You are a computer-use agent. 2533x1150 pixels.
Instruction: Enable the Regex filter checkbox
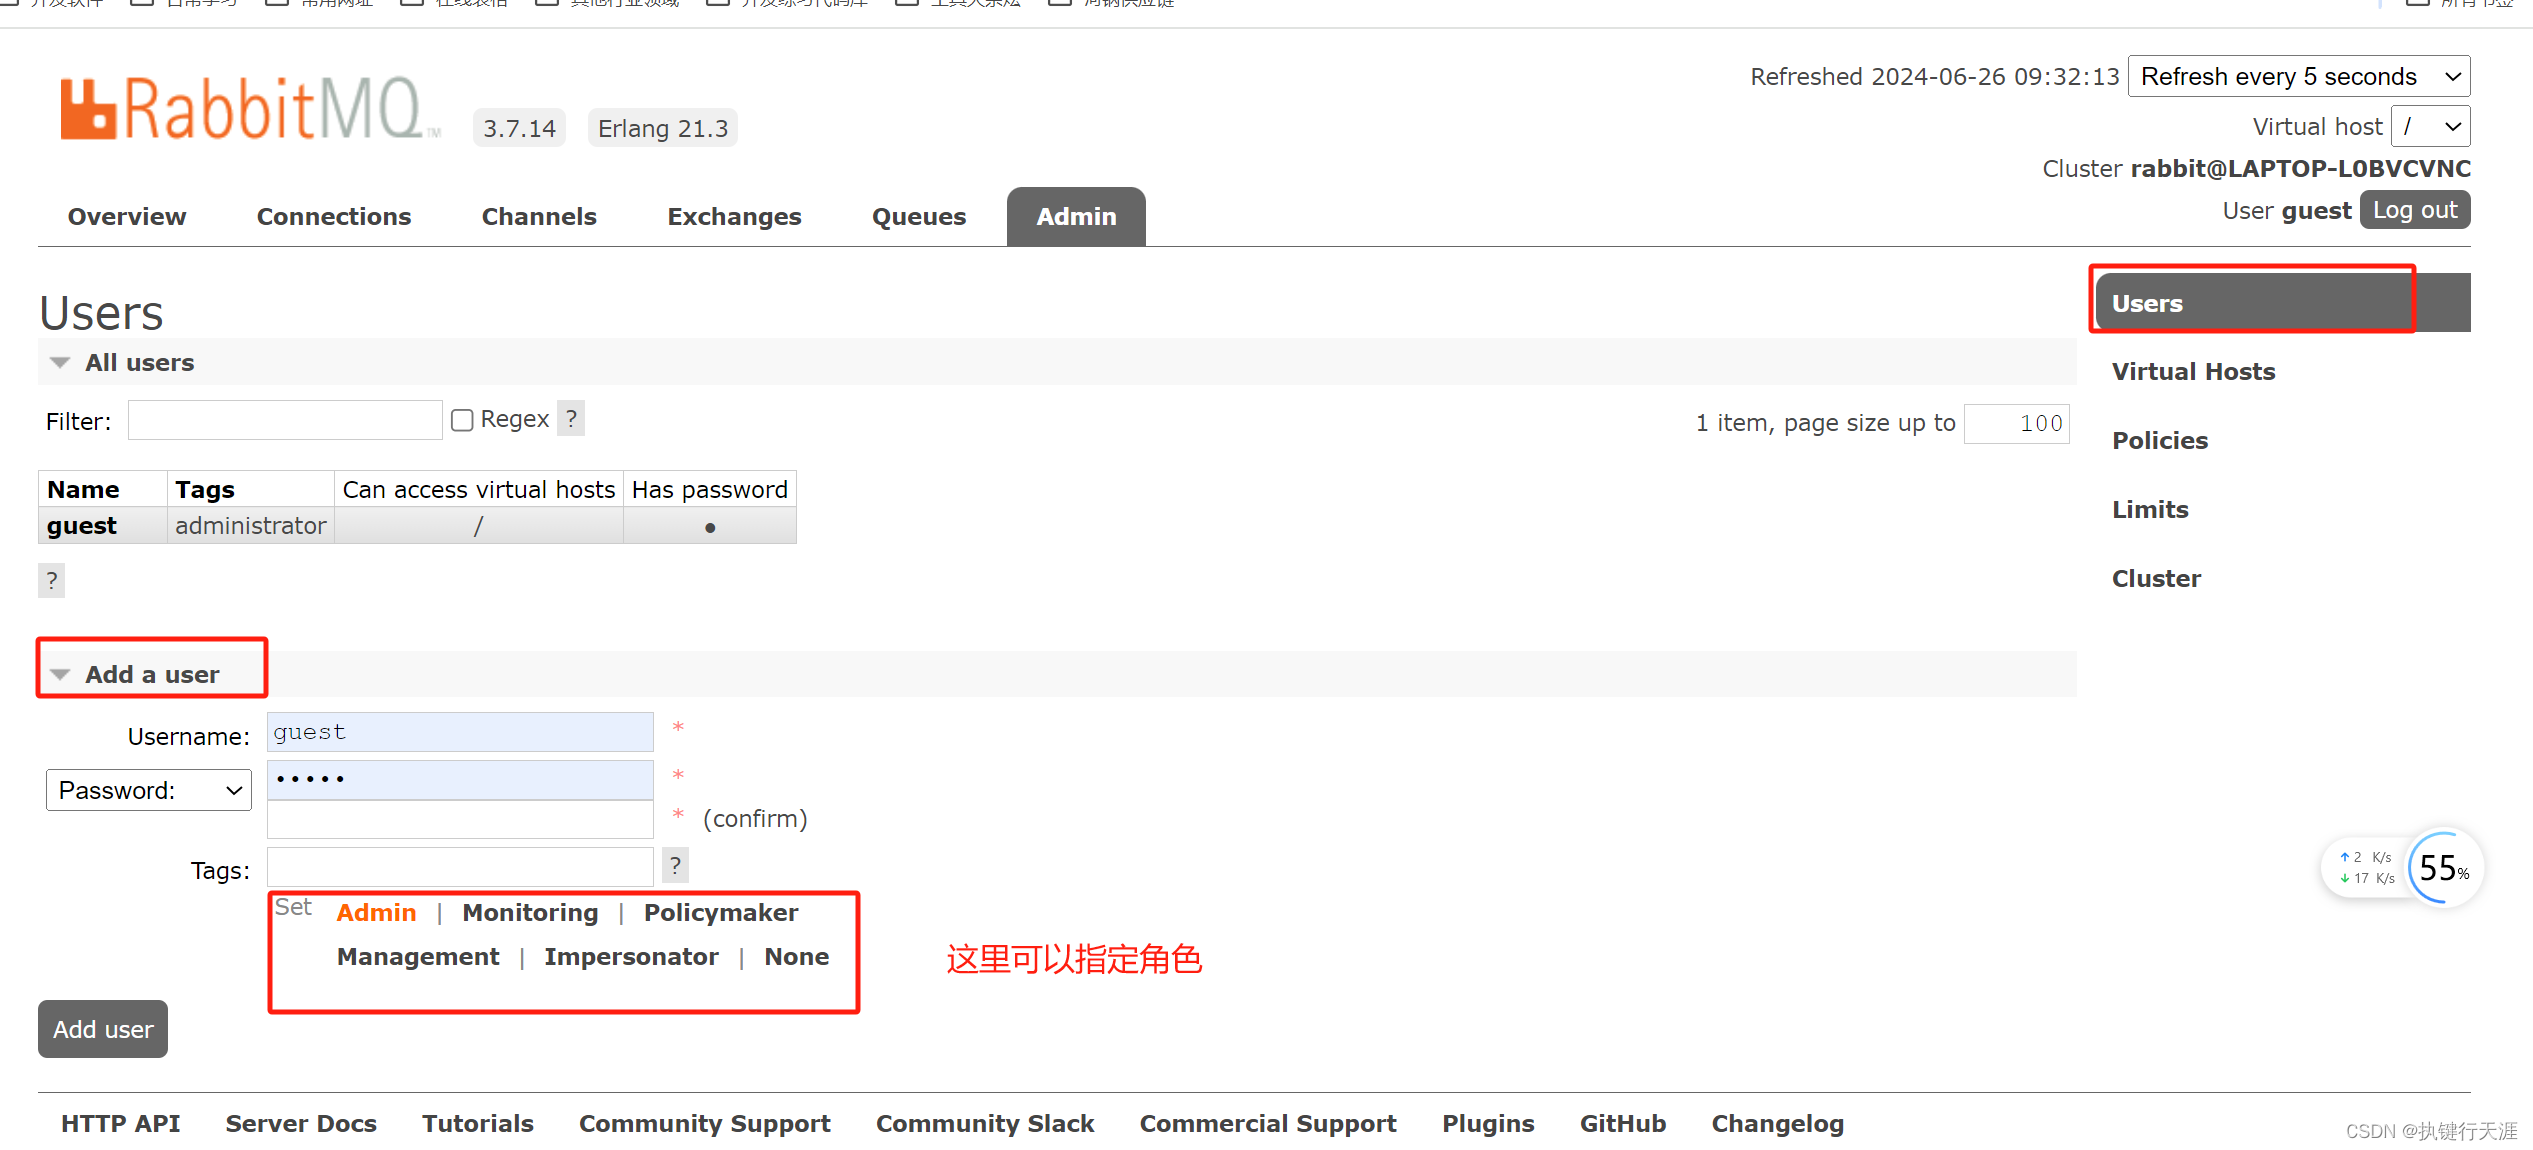pyautogui.click(x=462, y=420)
